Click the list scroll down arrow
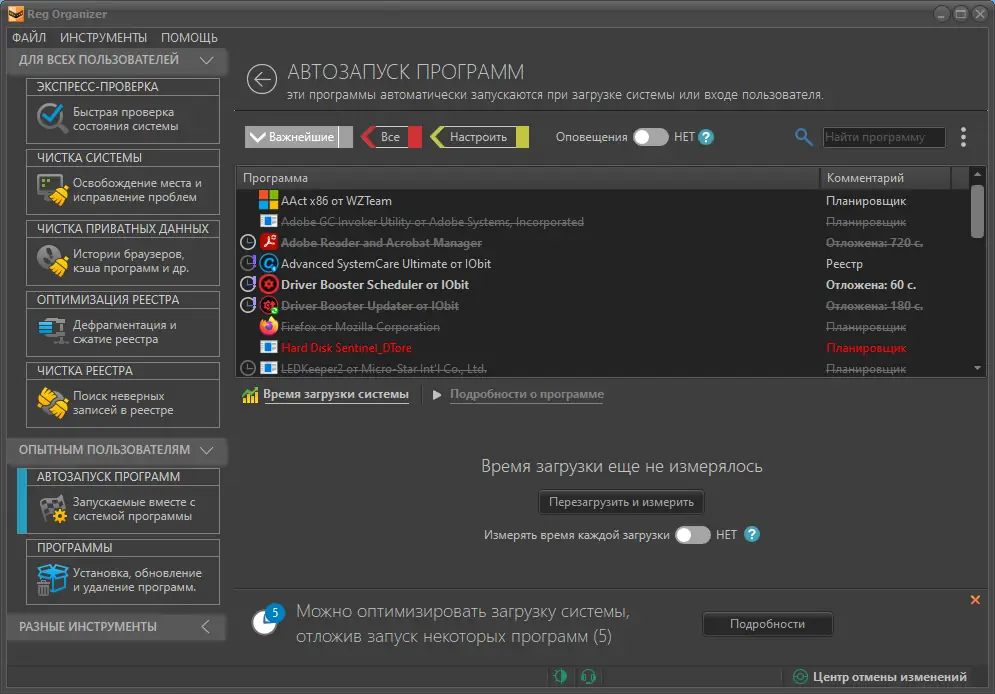Screen dimensions: 995x694 (x=977, y=368)
